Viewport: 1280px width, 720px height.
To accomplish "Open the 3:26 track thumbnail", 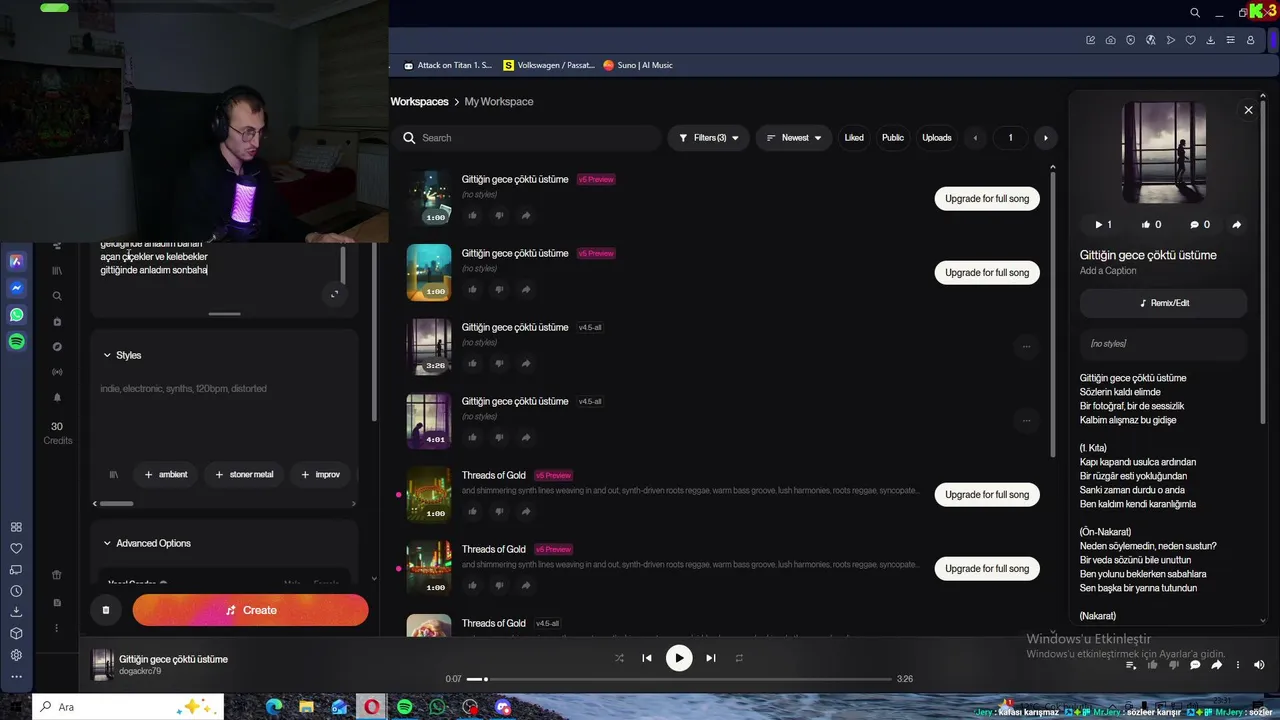I will tap(429, 347).
